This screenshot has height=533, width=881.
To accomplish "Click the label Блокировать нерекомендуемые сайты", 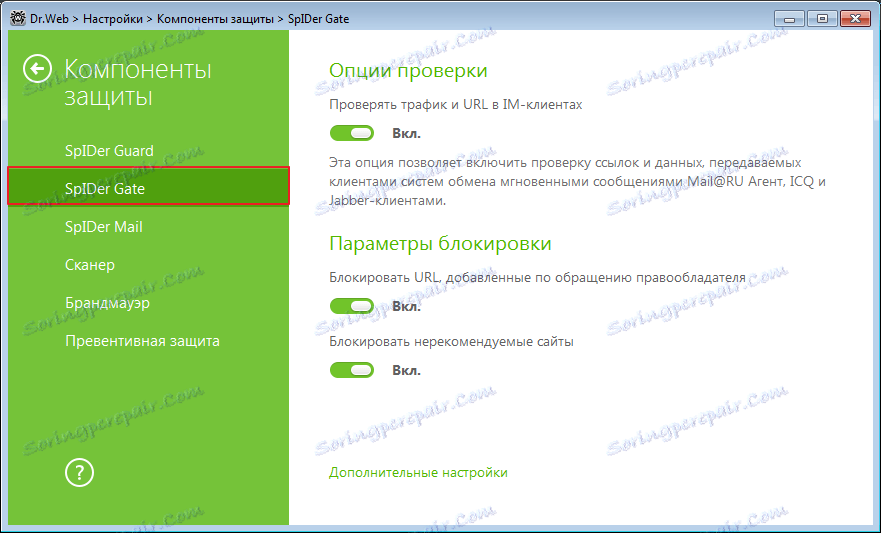I will point(451,341).
